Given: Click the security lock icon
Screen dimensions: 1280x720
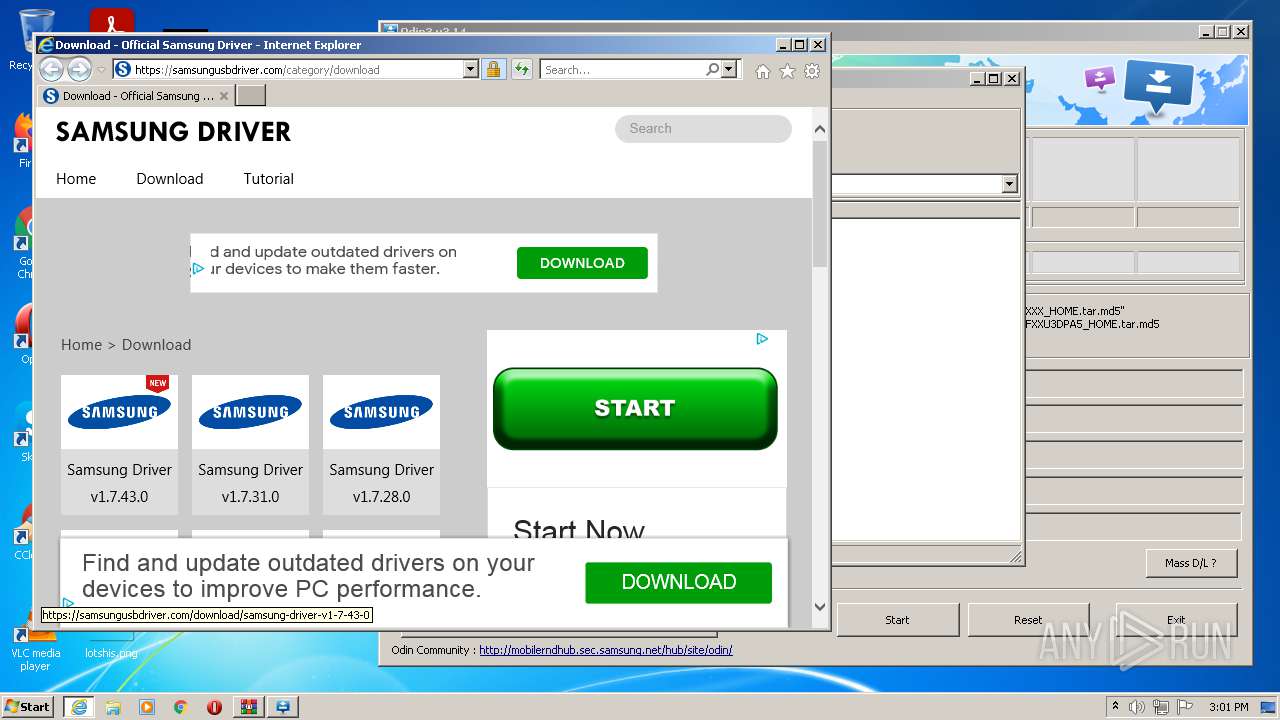Looking at the screenshot, I should click(493, 69).
